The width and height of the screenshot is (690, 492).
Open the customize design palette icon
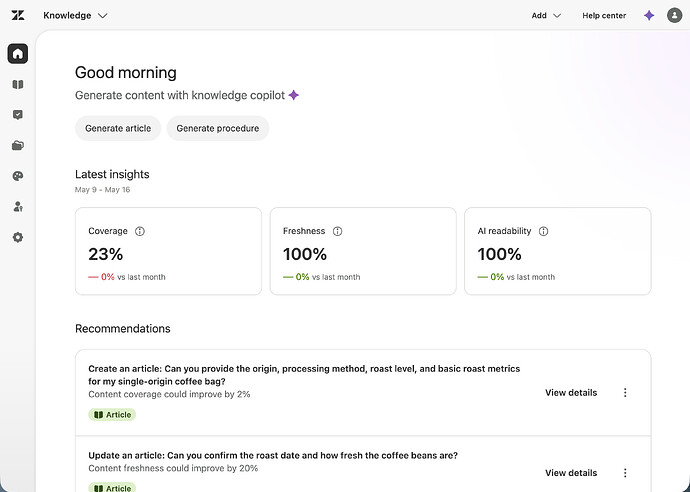click(x=18, y=176)
